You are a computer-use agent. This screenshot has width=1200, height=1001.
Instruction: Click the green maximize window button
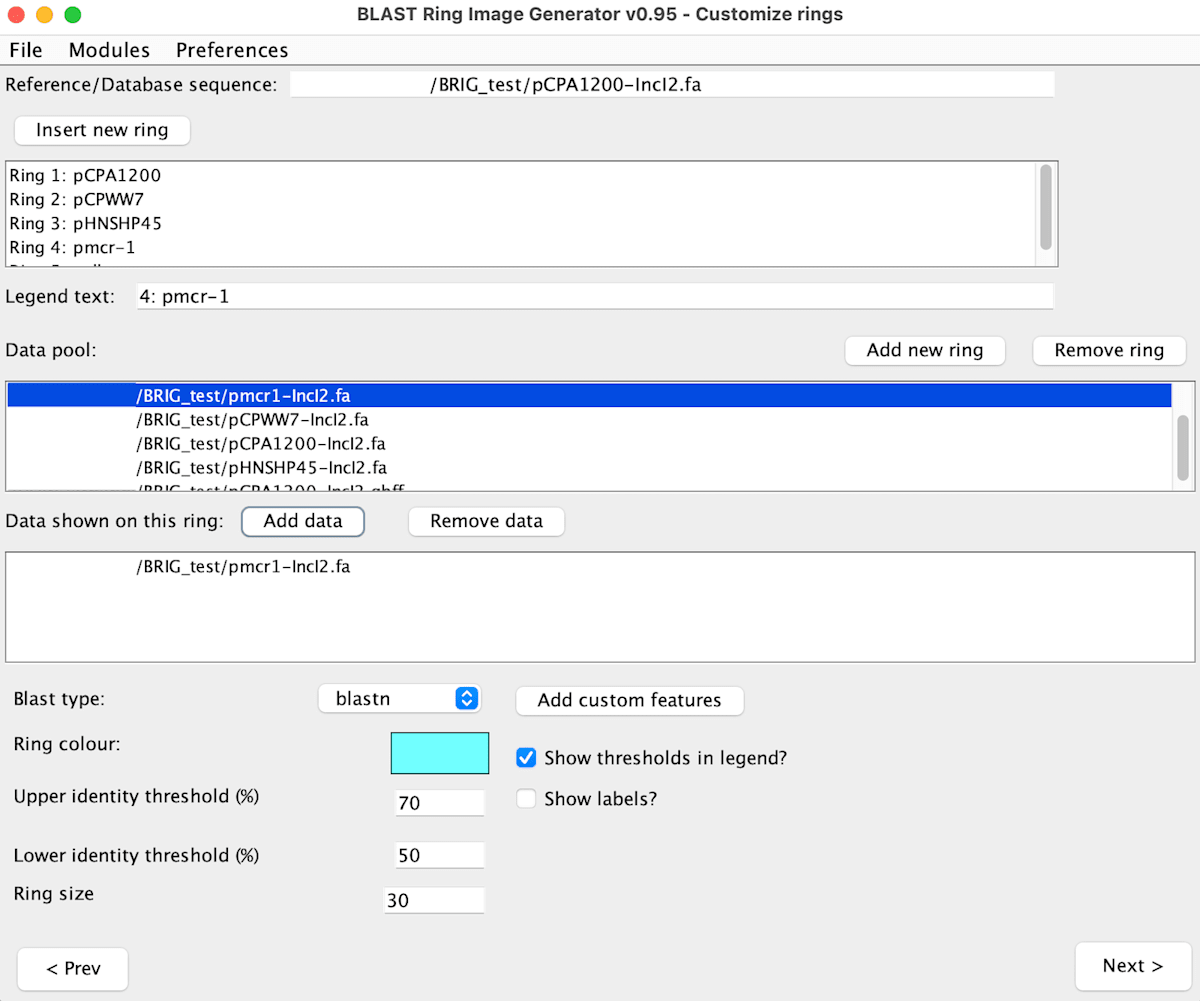[72, 15]
